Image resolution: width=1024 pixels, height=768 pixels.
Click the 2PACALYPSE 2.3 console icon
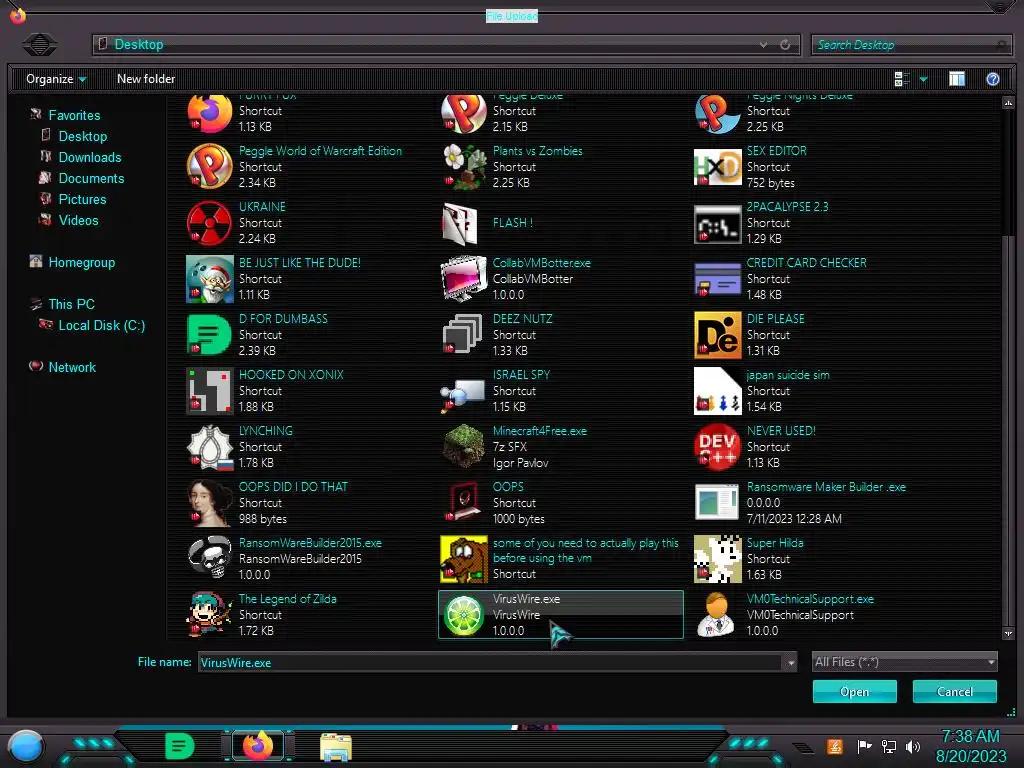pos(718,223)
